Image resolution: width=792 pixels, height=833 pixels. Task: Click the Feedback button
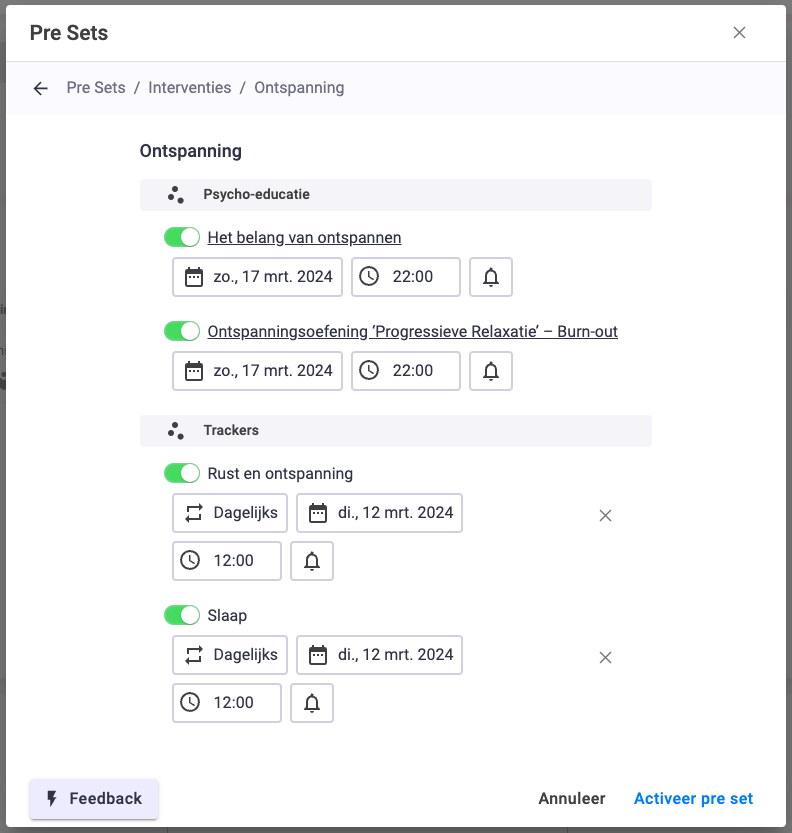[94, 798]
